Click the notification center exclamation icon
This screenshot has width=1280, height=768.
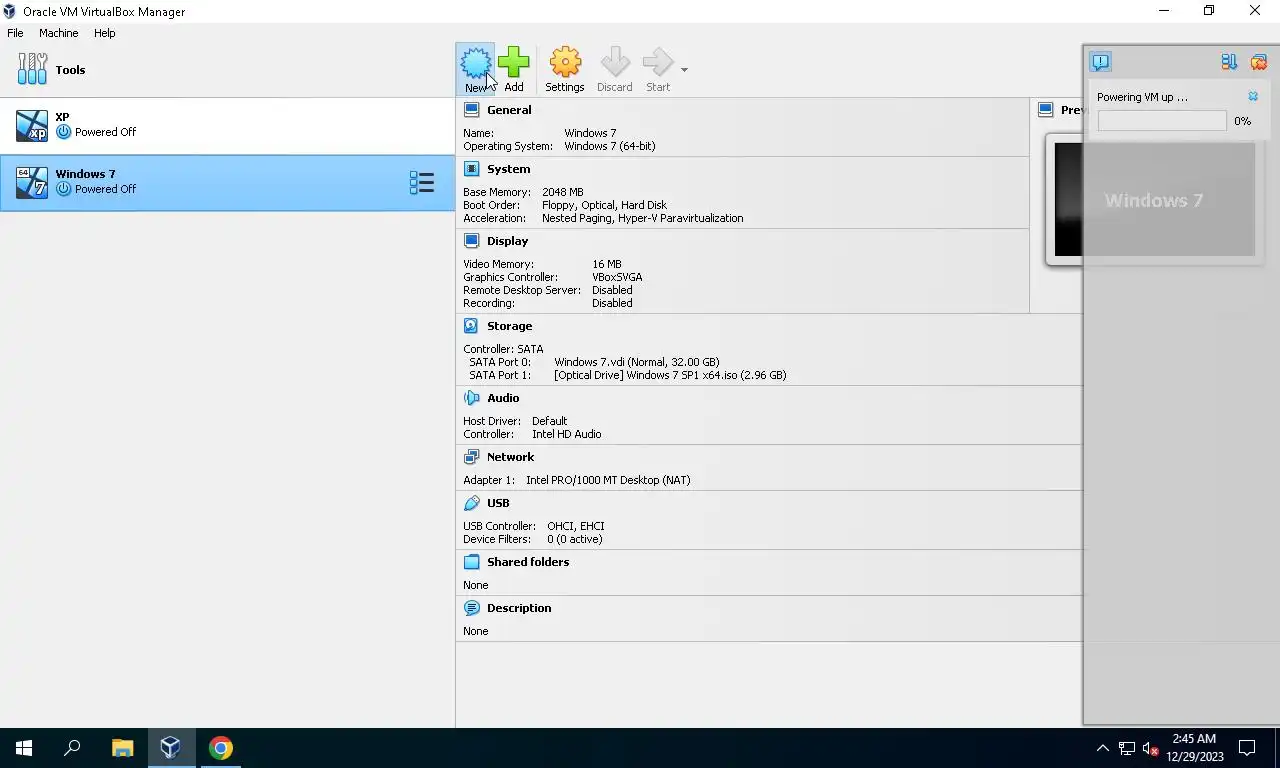1100,62
